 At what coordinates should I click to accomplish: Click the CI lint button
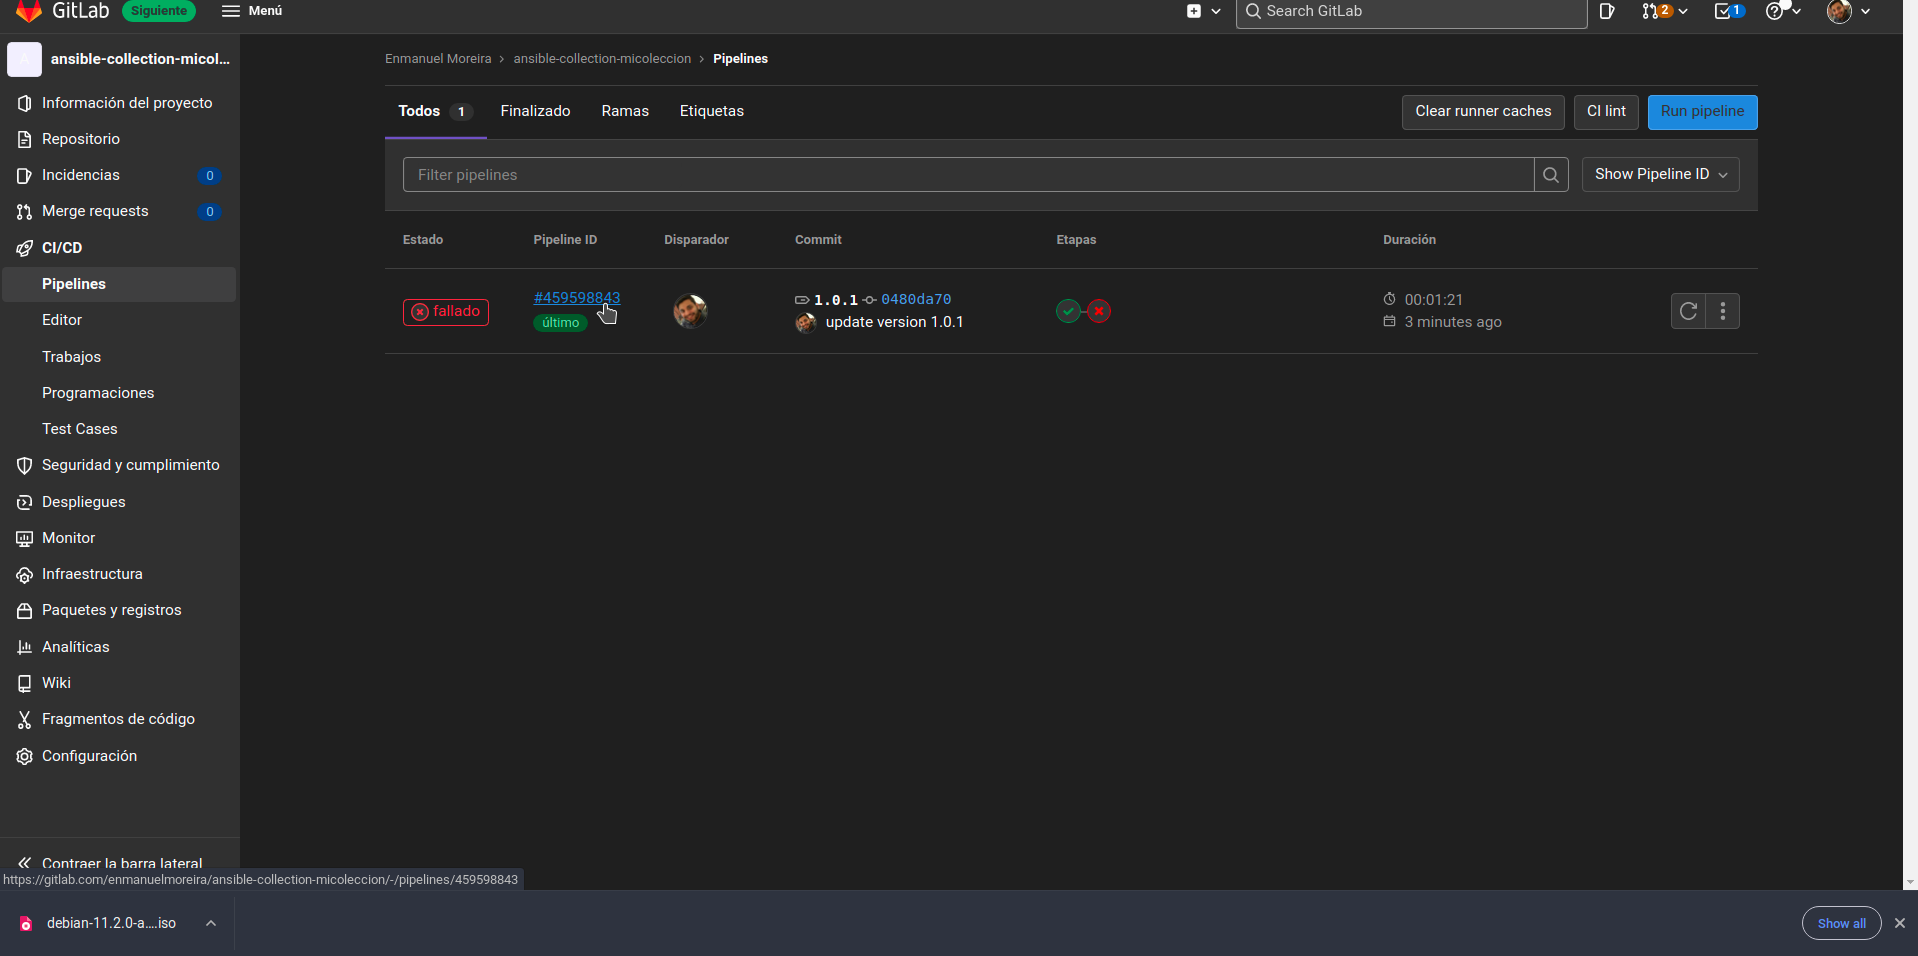point(1606,112)
